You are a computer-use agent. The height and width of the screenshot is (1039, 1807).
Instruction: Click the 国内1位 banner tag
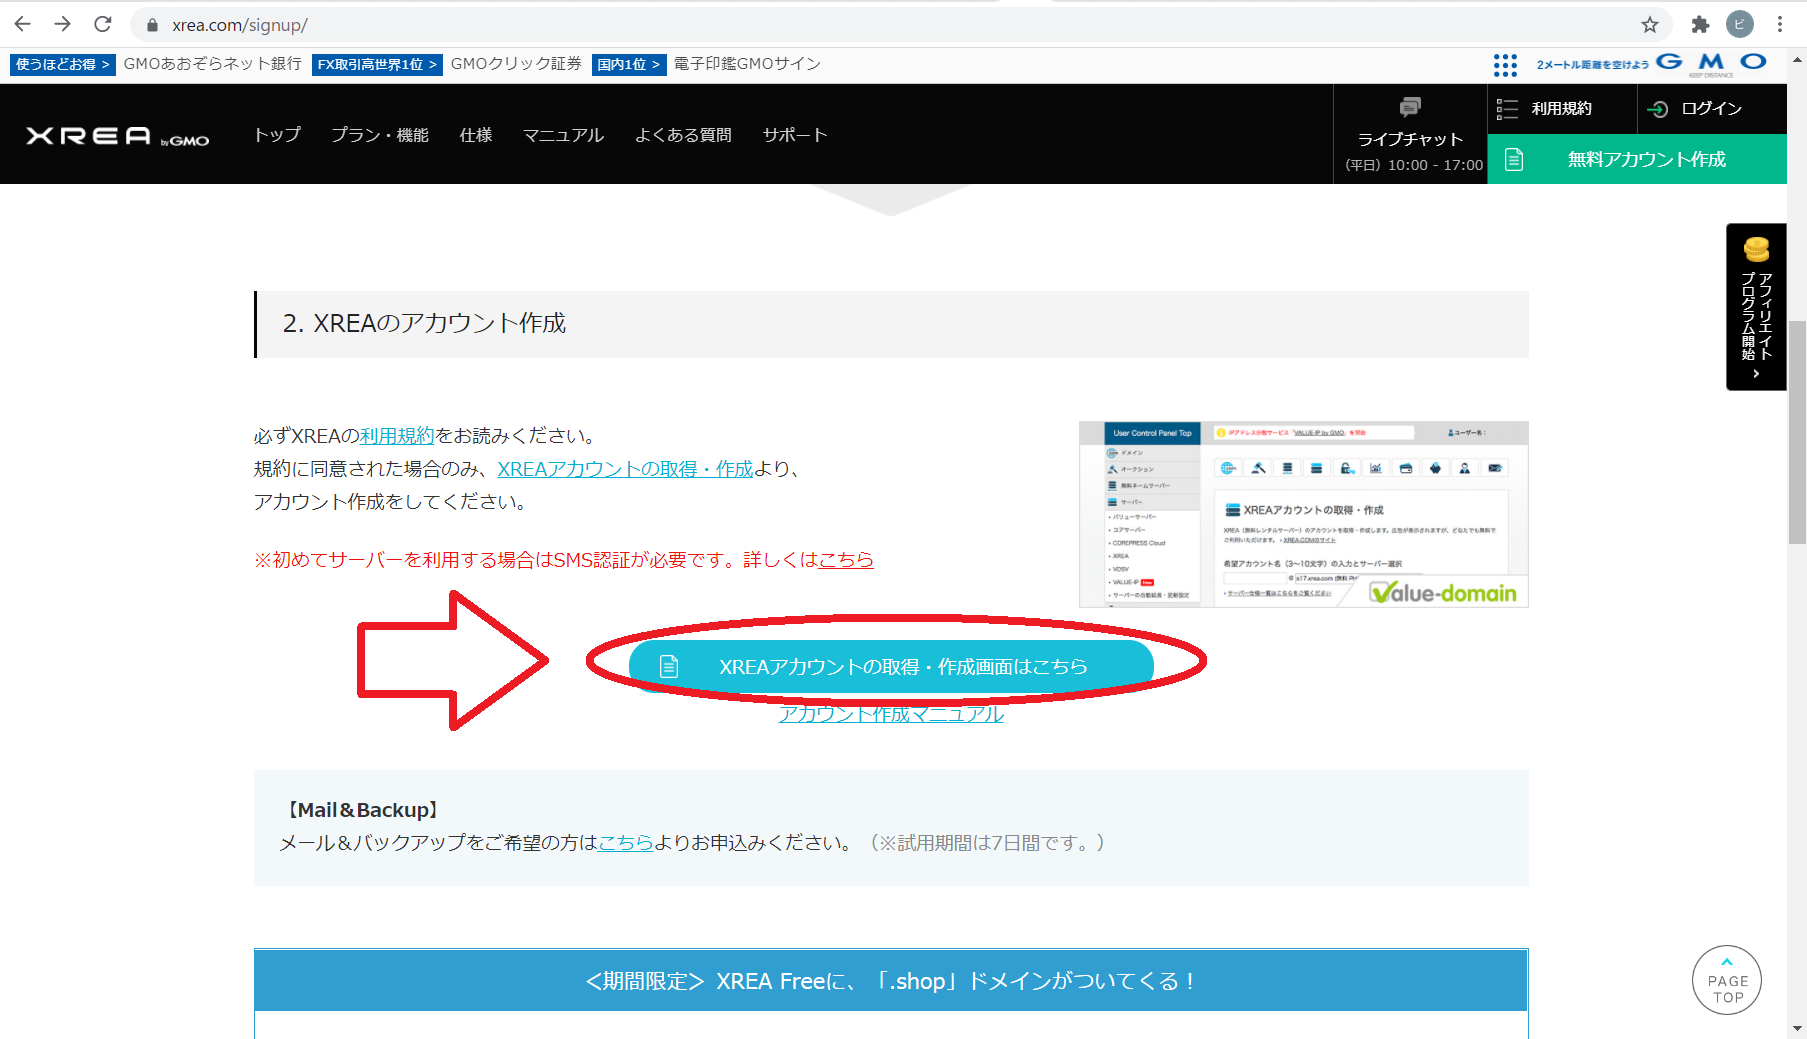click(x=628, y=64)
